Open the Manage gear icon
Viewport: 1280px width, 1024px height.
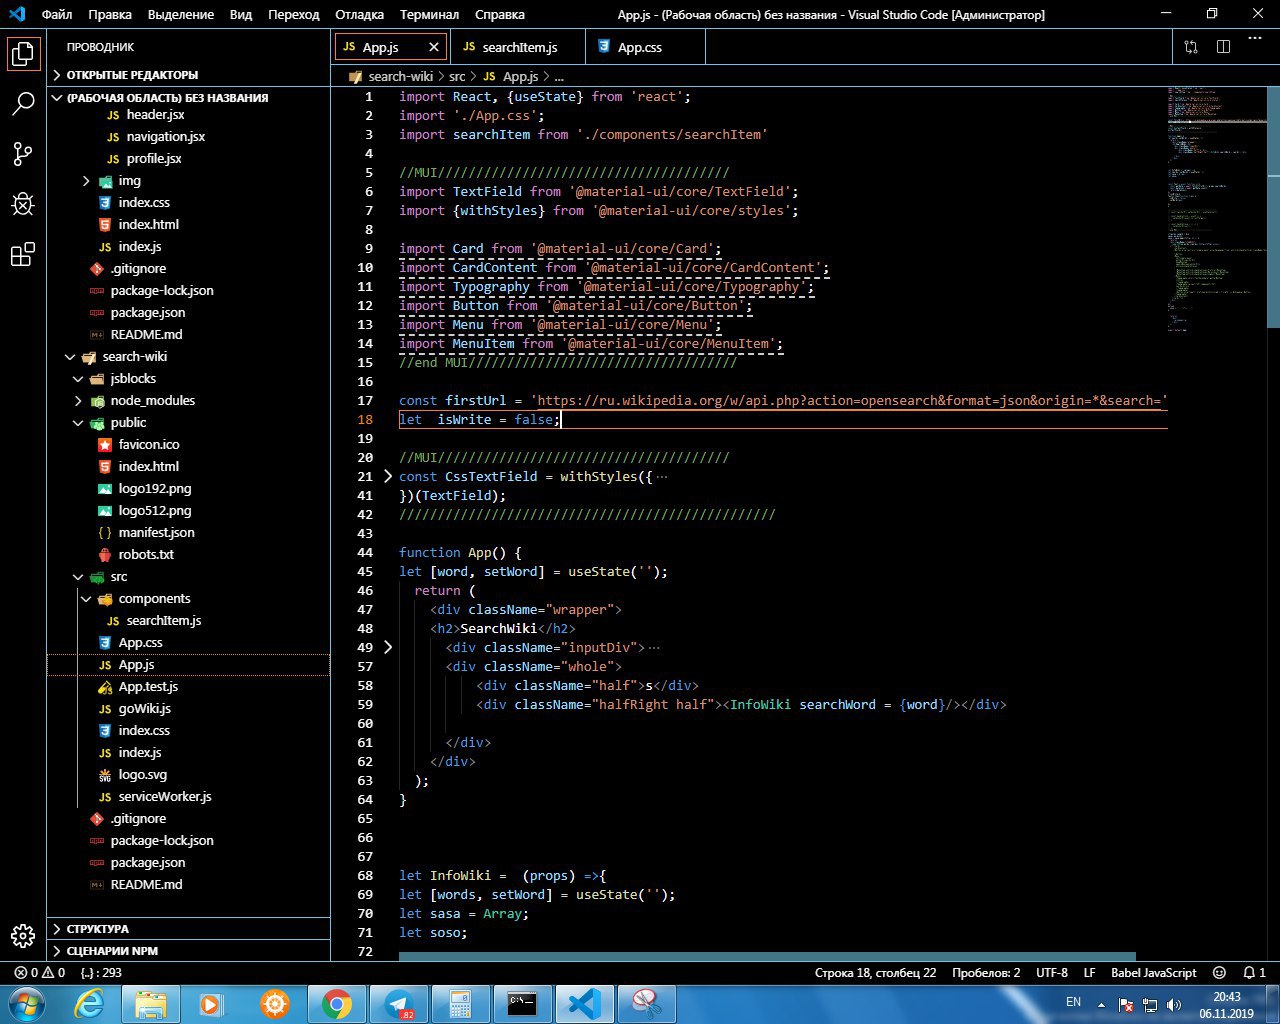[23, 935]
